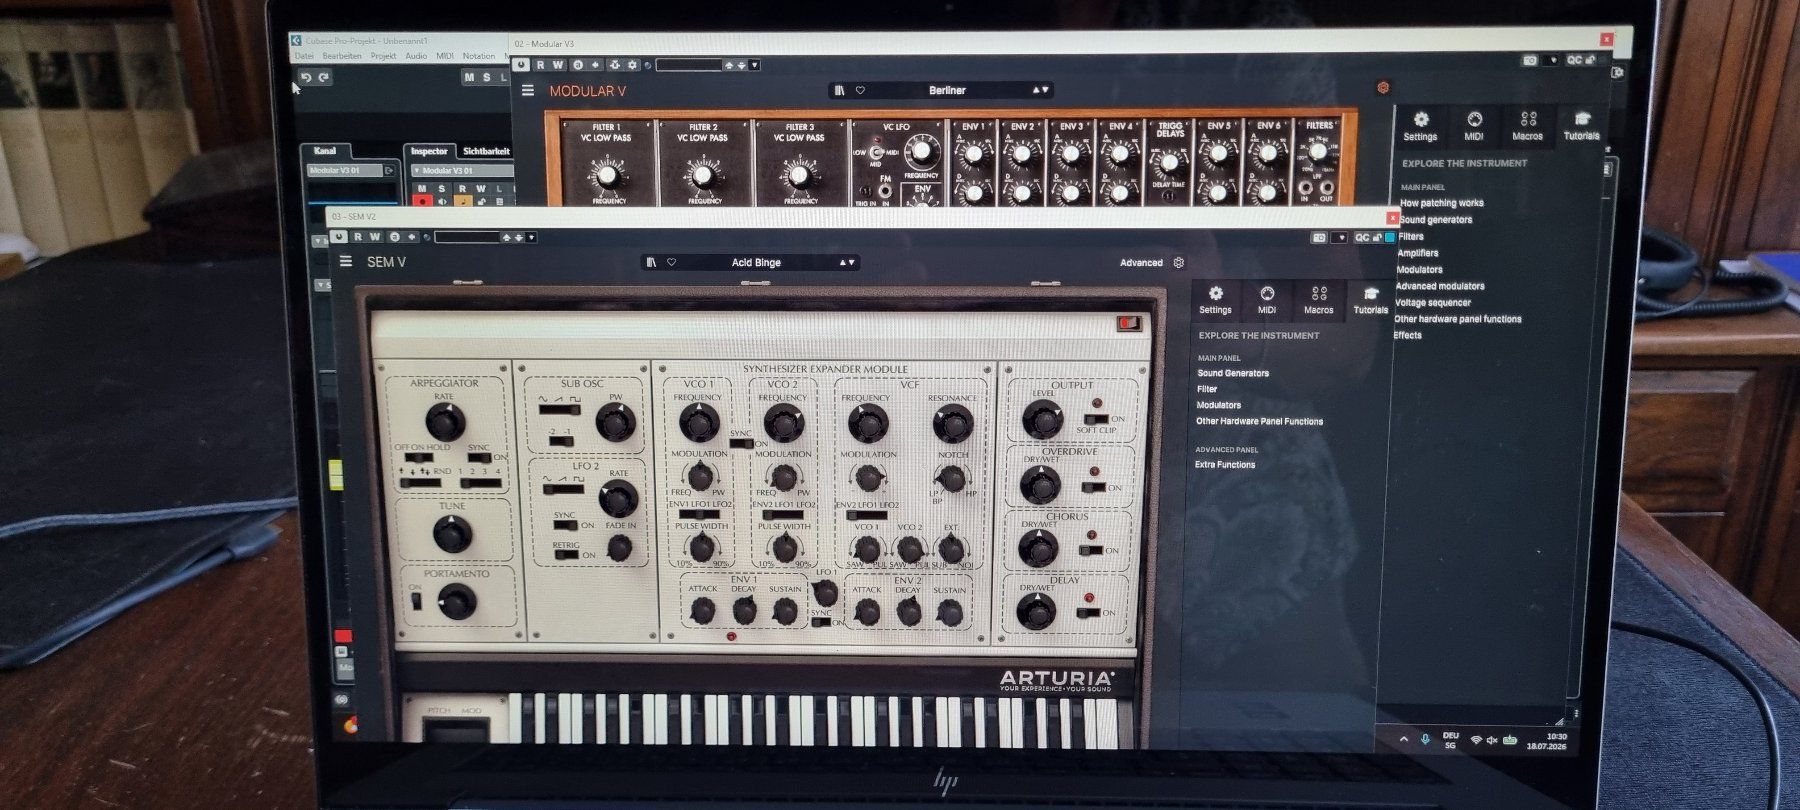The width and height of the screenshot is (1800, 810).
Task: Click the Windows tray volume icon
Action: (1492, 740)
